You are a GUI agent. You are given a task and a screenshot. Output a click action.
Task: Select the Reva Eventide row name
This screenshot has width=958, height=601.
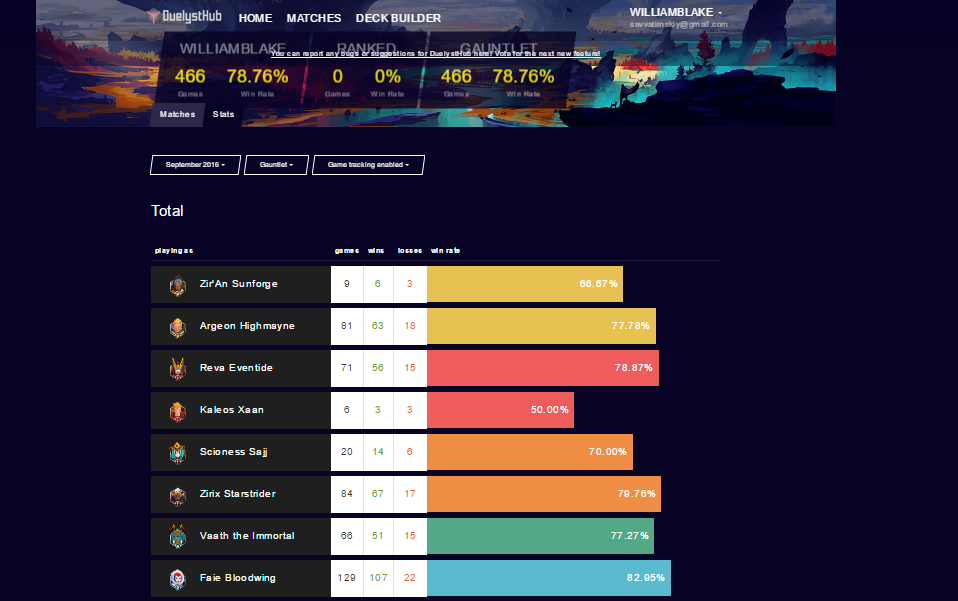[x=236, y=368]
